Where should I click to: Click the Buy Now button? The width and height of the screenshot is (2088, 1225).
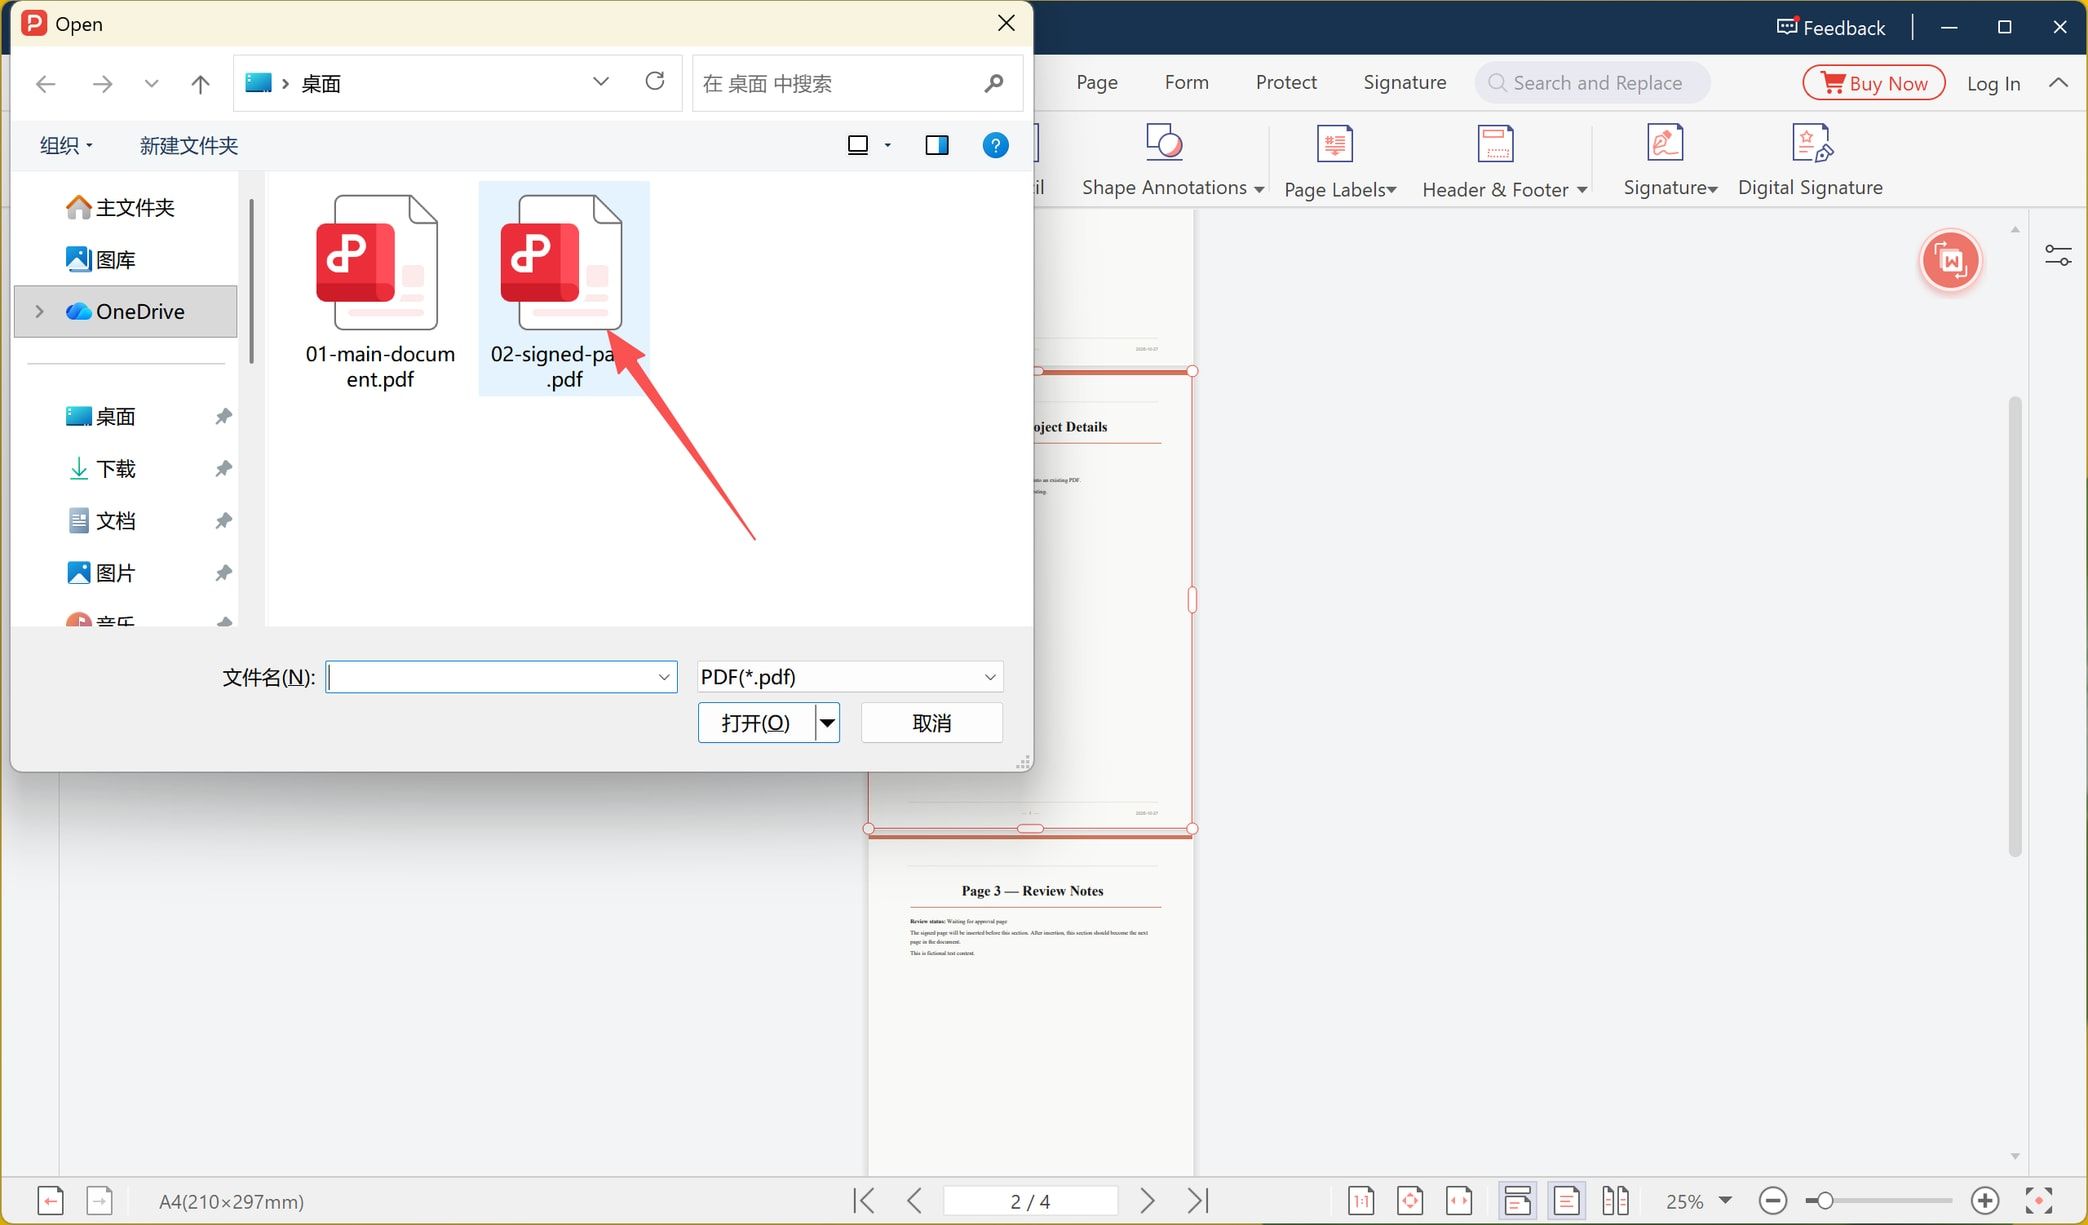tap(1874, 83)
